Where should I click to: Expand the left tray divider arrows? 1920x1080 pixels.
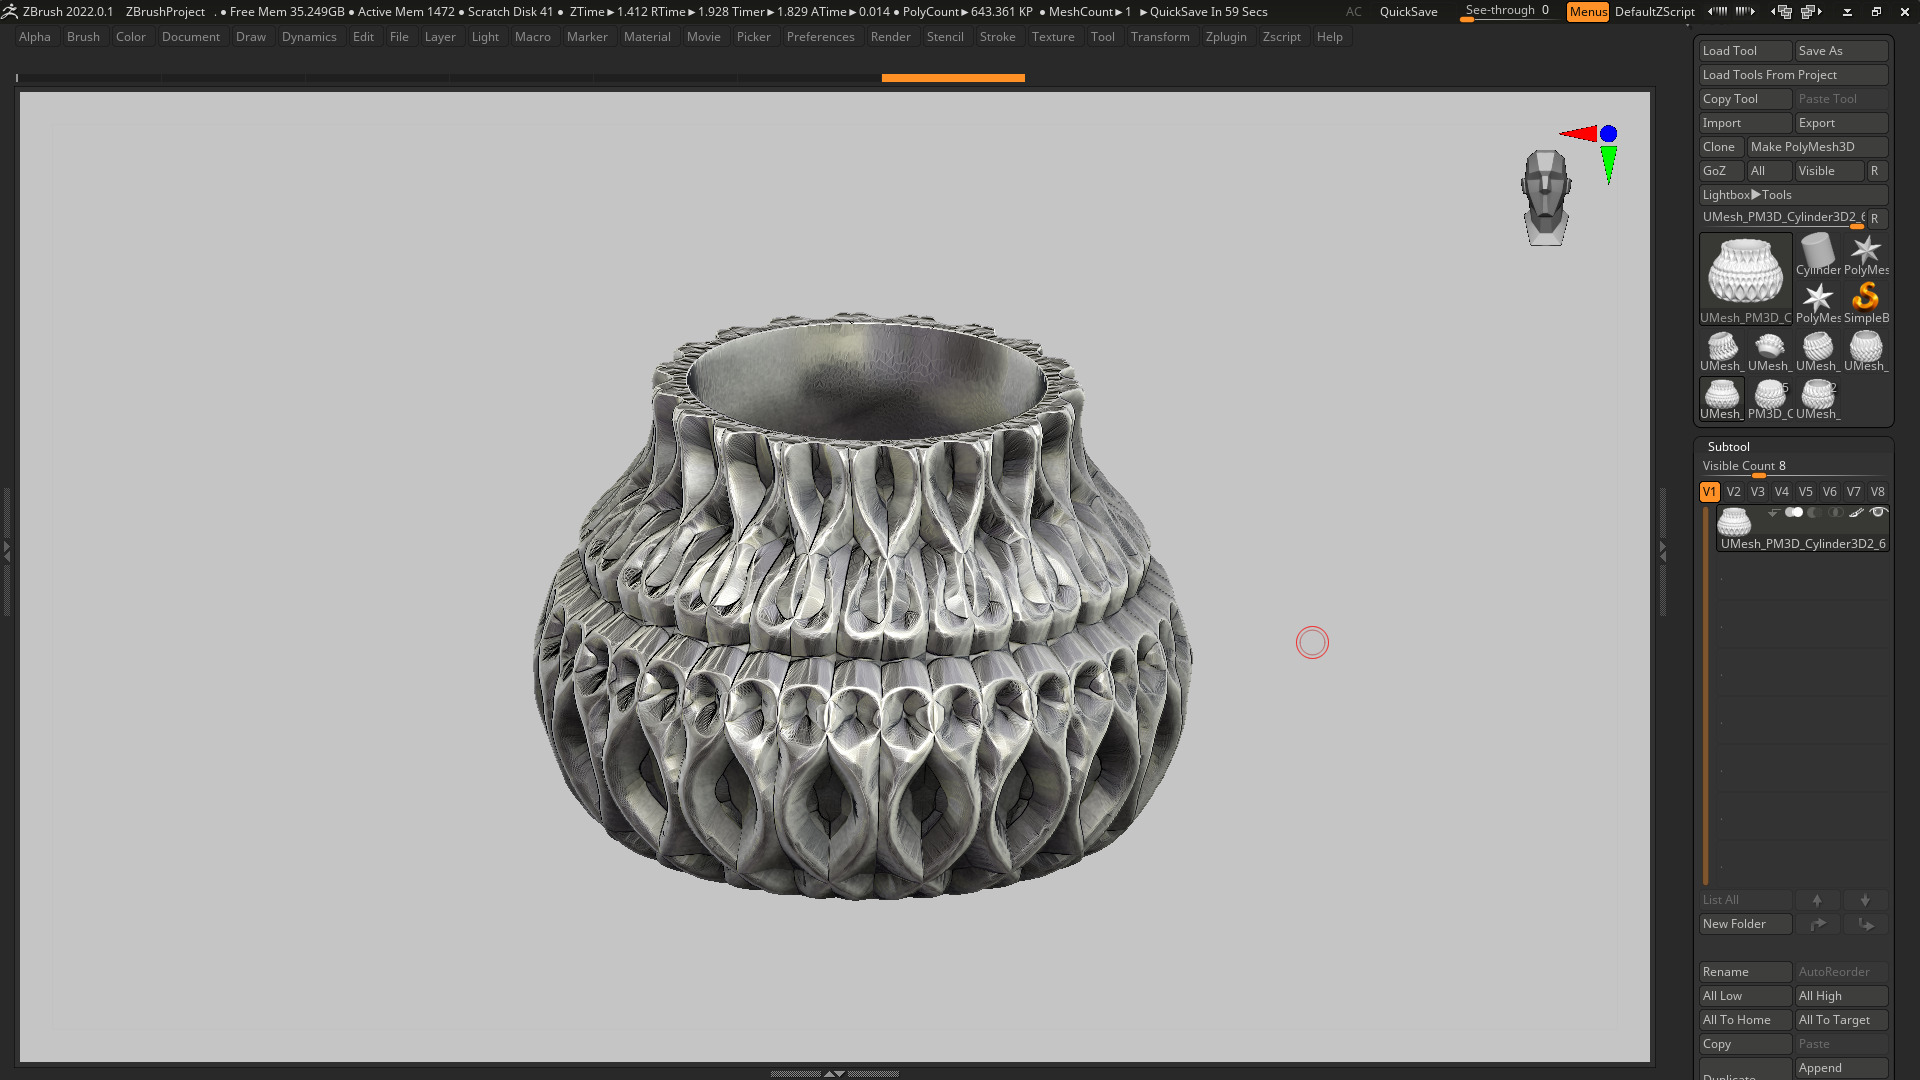(6, 551)
